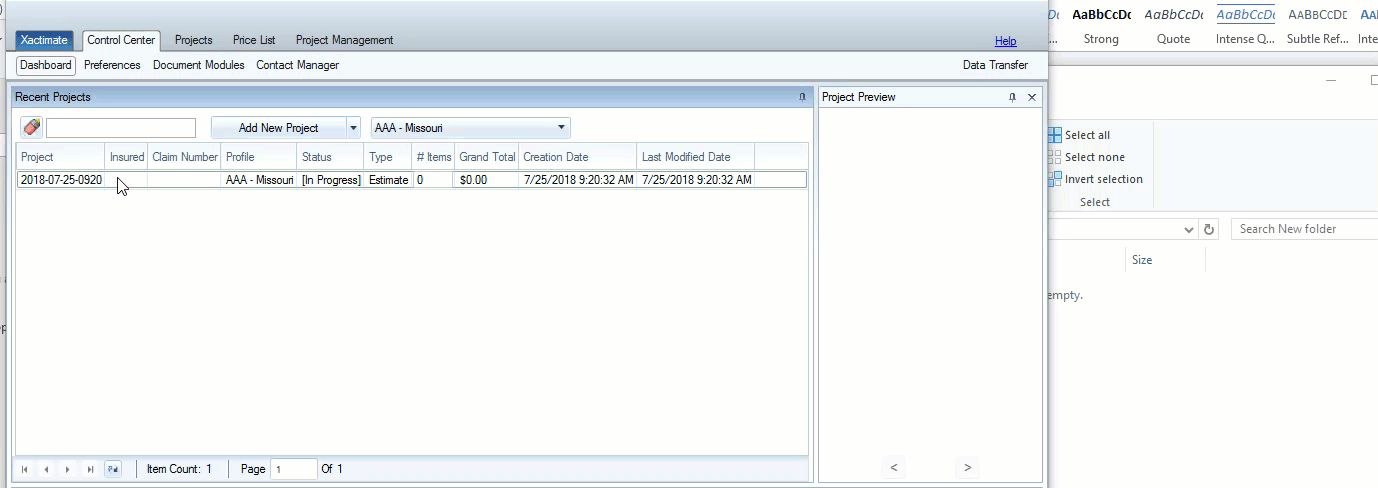Click the Estimate type cell

tap(388, 180)
